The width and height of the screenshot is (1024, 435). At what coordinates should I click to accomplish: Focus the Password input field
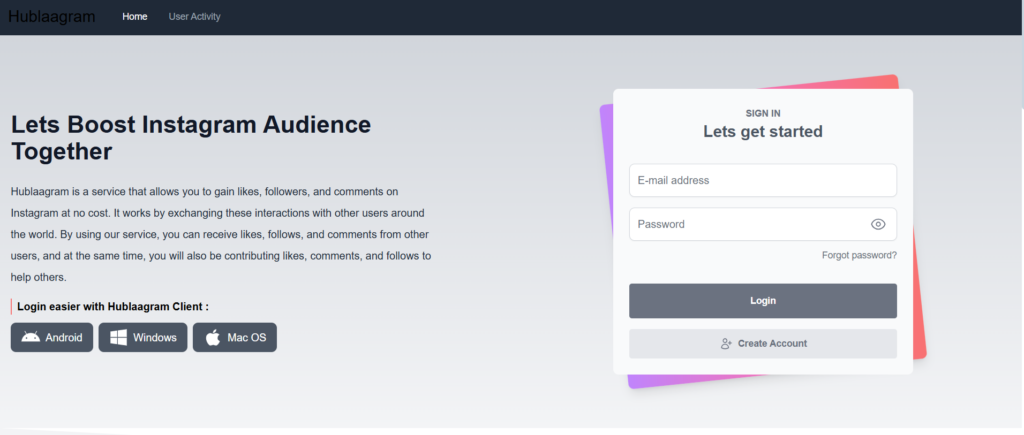coord(763,224)
